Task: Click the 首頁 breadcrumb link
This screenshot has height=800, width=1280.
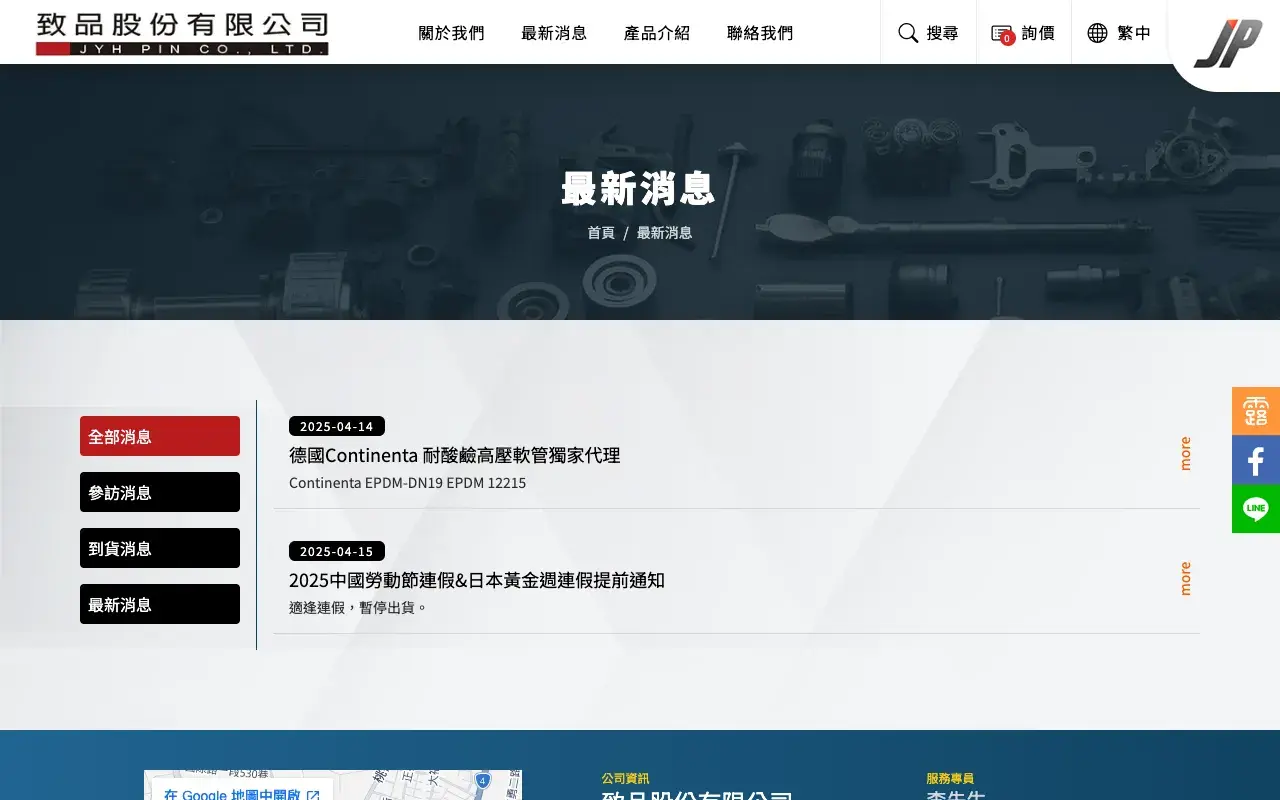Action: point(601,232)
